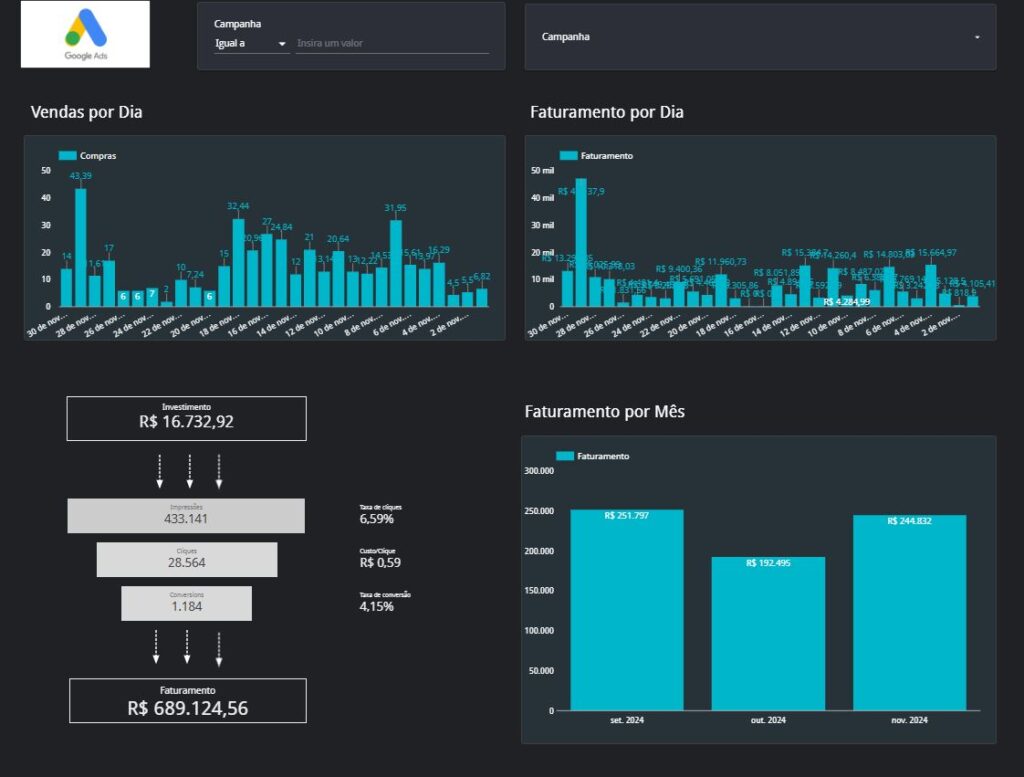Expand the Campanha dropdown selector

click(760, 37)
